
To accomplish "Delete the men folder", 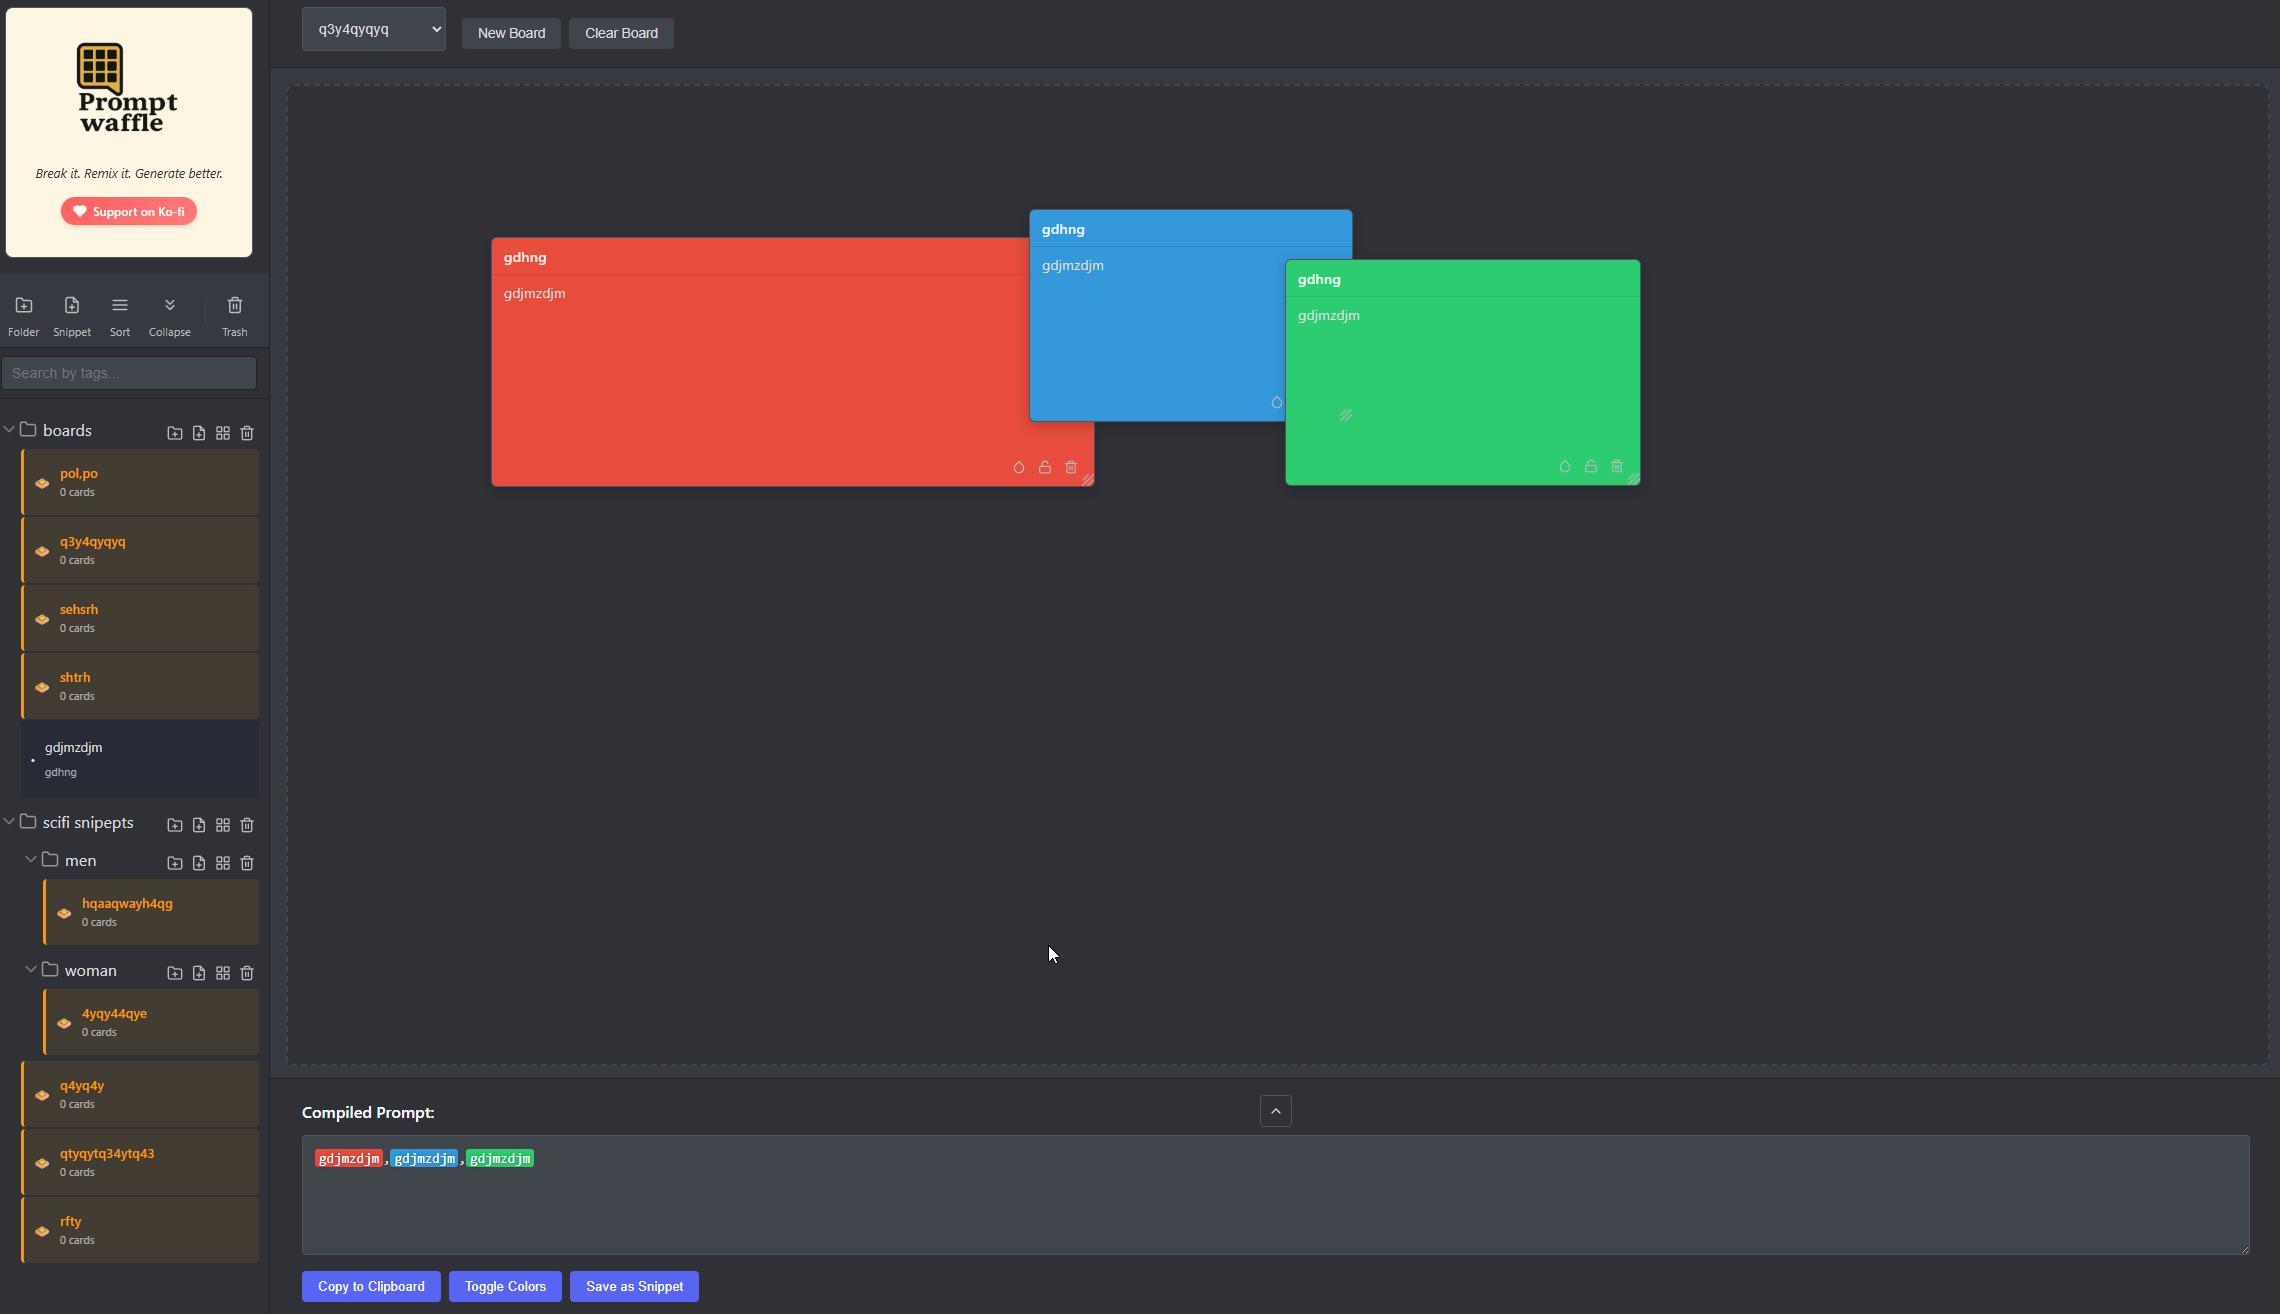I will (x=247, y=863).
